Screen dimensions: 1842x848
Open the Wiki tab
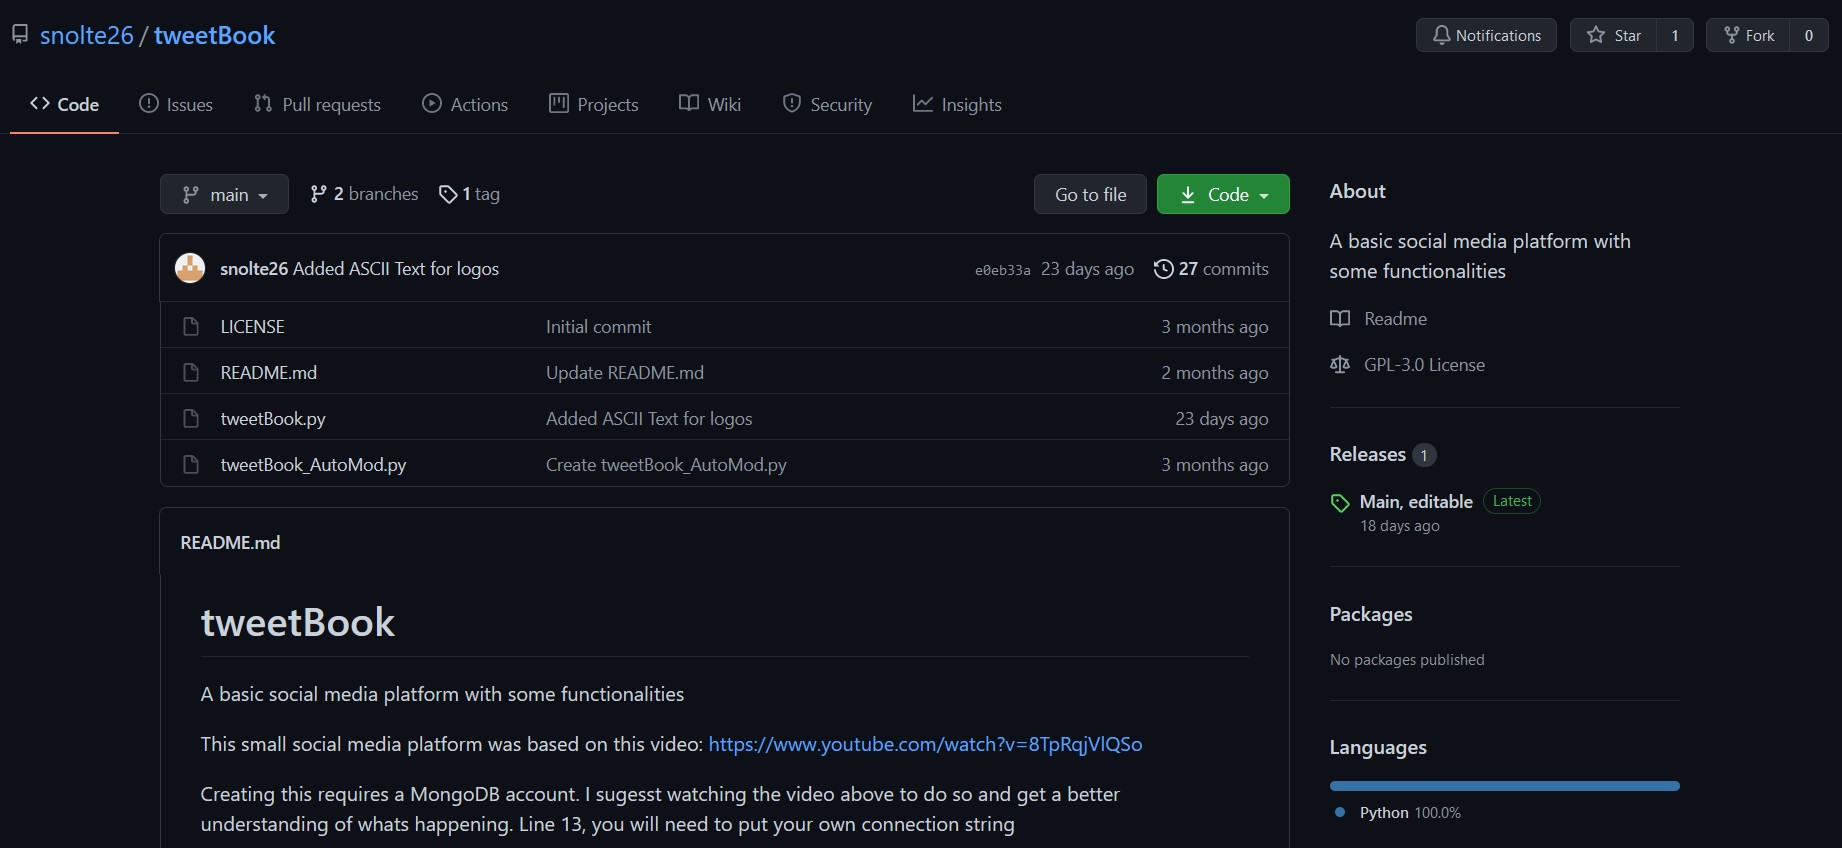[710, 104]
